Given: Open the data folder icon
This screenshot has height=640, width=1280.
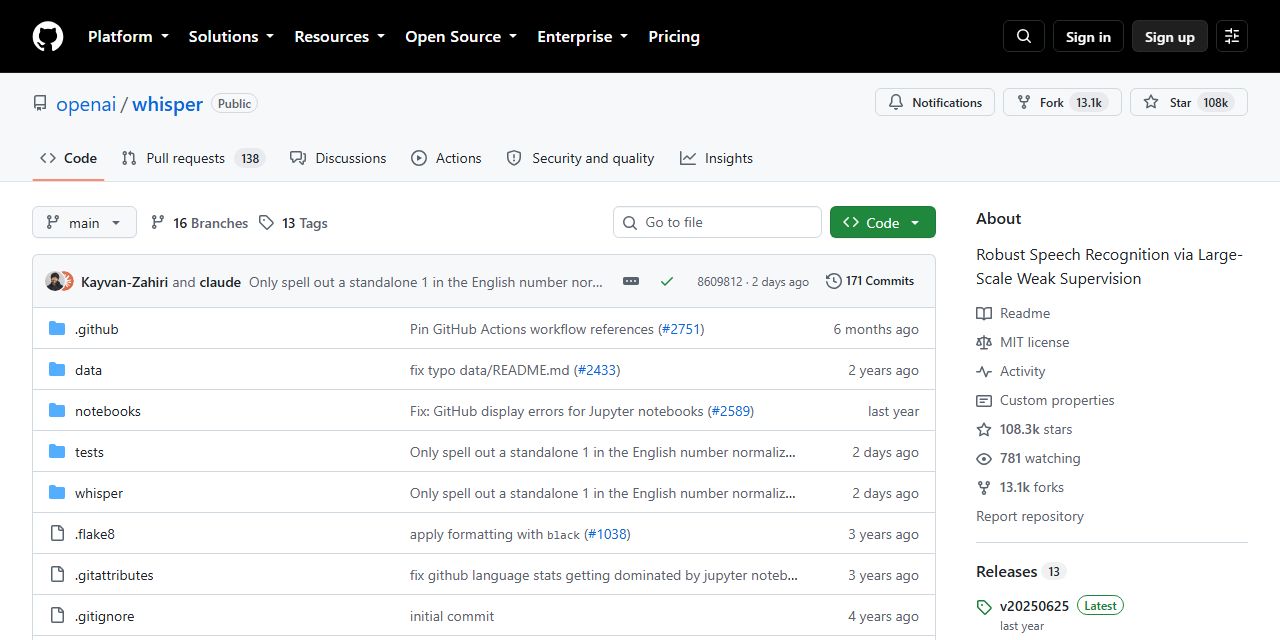Looking at the screenshot, I should point(57,370).
